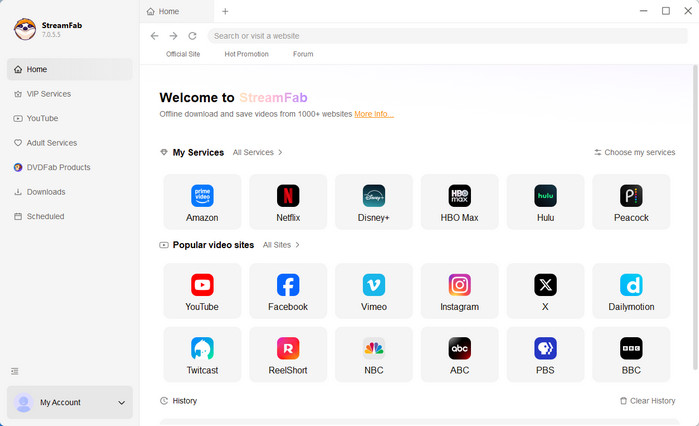Open the sidebar YouTube section

pos(70,118)
